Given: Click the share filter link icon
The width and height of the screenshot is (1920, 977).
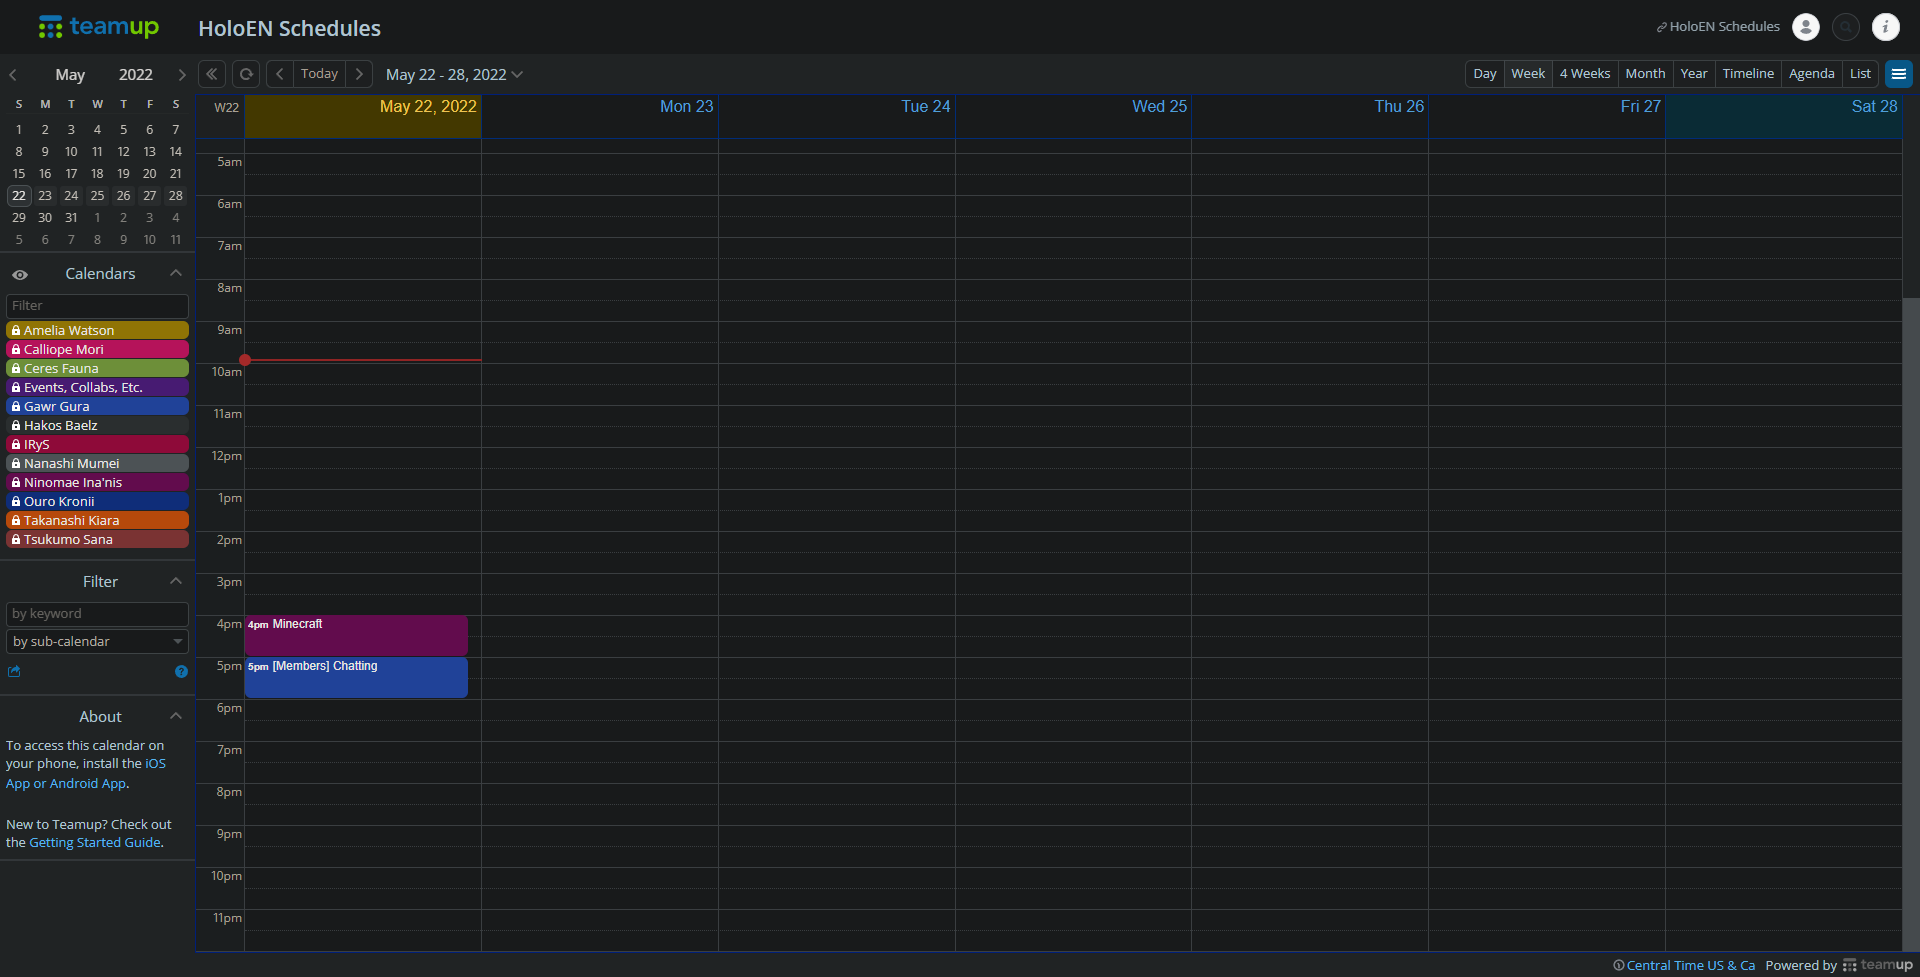Looking at the screenshot, I should coord(14,672).
